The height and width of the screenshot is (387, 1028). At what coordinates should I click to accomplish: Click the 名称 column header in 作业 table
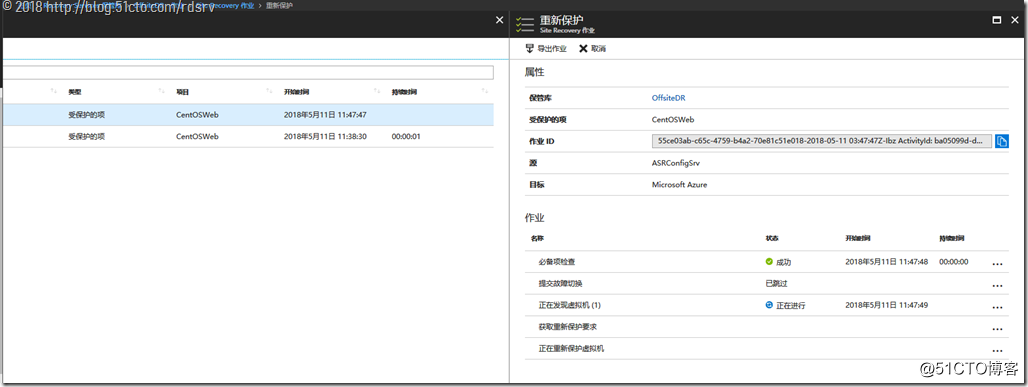(538, 238)
